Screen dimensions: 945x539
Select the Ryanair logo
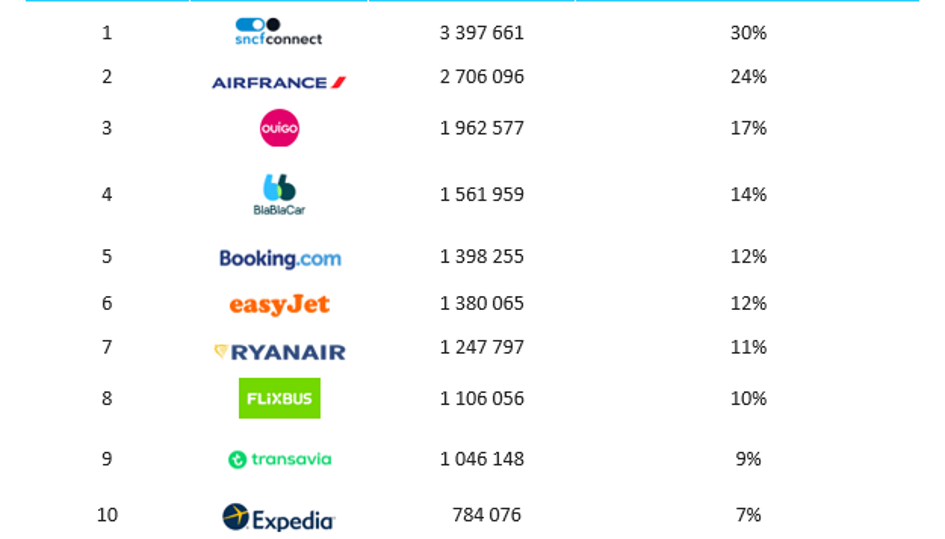(280, 352)
